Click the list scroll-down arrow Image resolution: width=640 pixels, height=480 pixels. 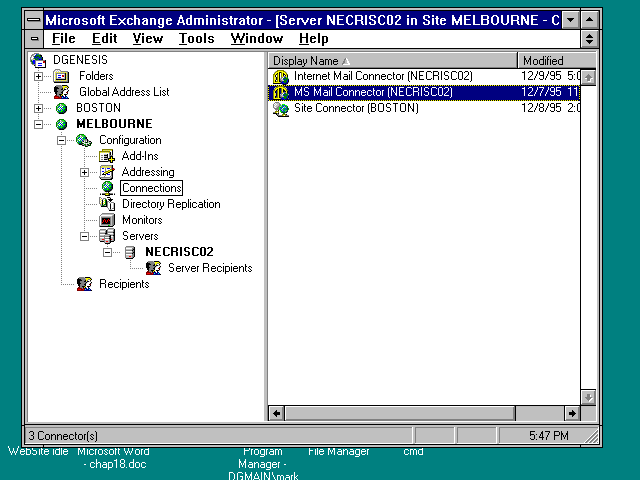click(x=588, y=397)
